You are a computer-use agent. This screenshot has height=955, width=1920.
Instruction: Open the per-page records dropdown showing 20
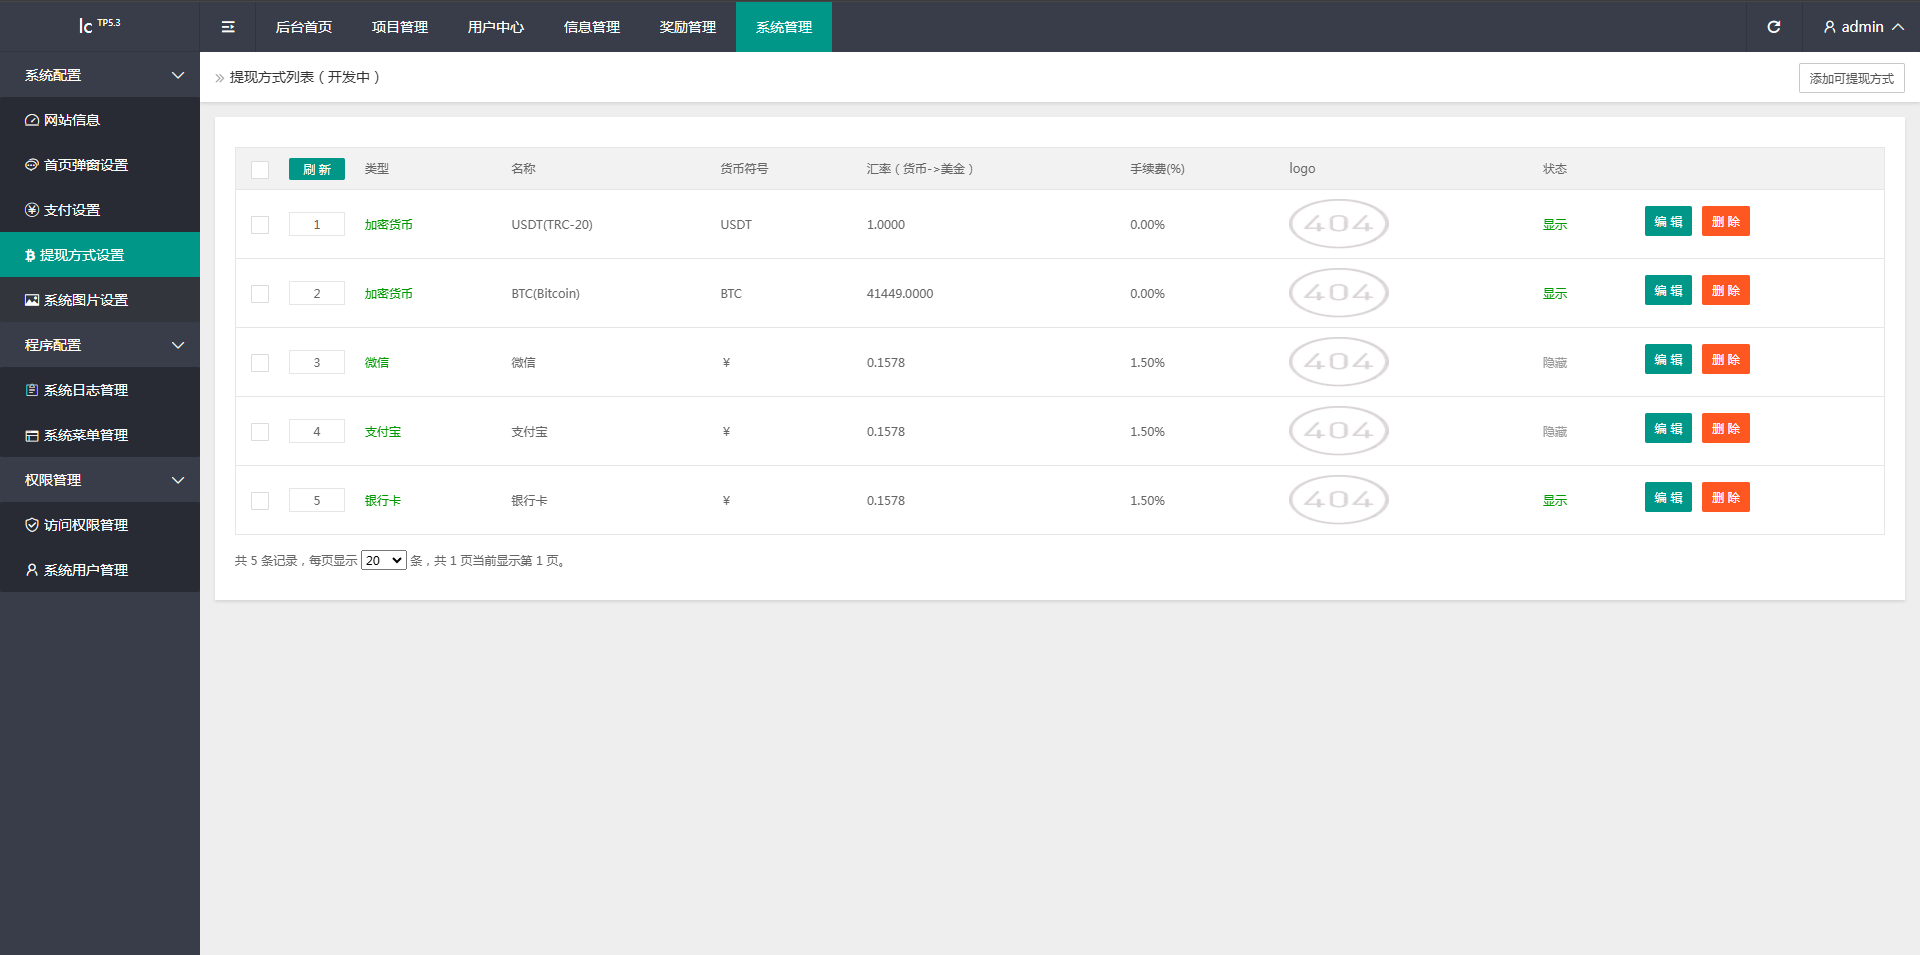tap(383, 561)
